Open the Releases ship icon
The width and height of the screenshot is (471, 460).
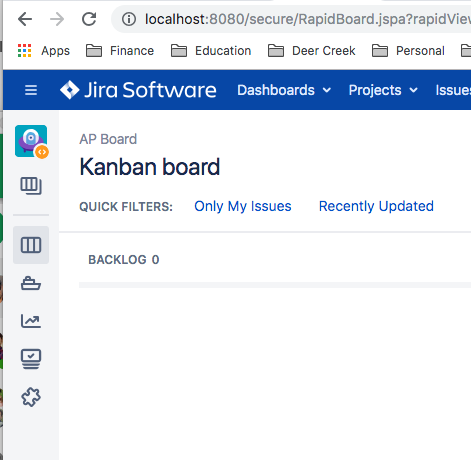(x=31, y=283)
